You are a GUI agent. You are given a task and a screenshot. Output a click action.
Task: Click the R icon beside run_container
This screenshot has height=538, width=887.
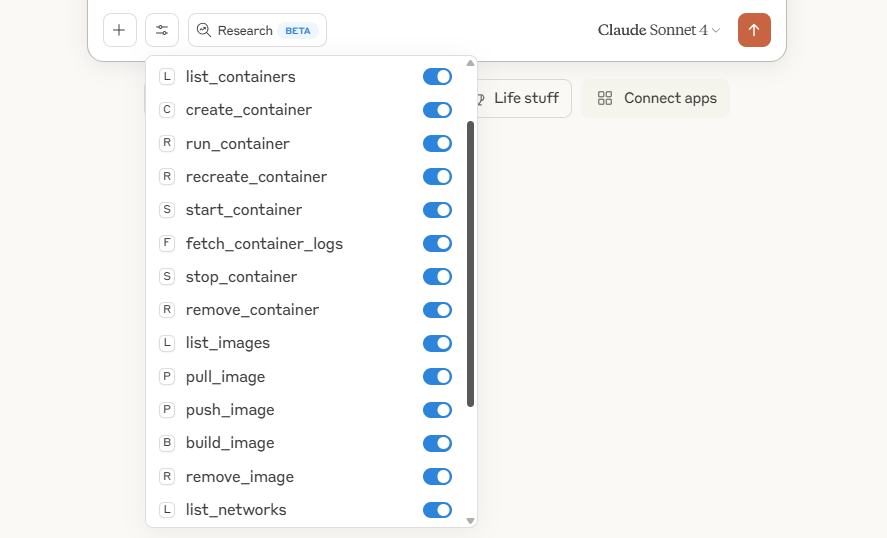point(167,143)
